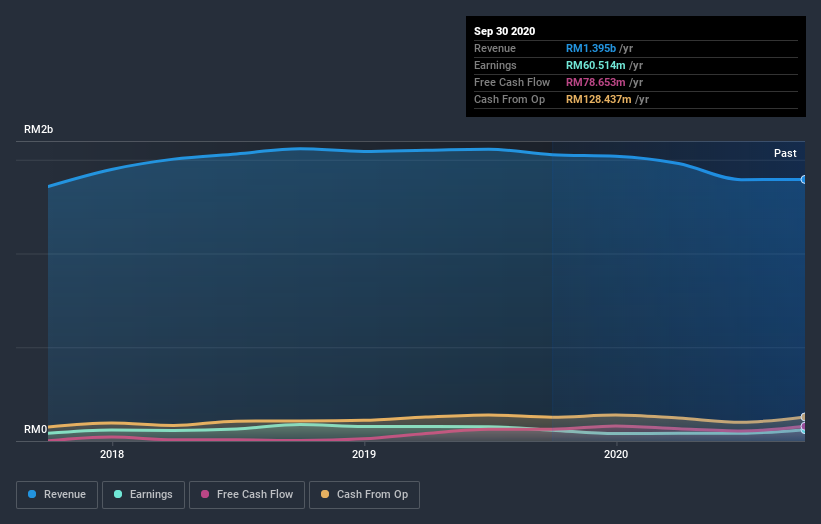Image resolution: width=821 pixels, height=524 pixels.
Task: Click the 2018 x-axis label
Action: (x=112, y=454)
